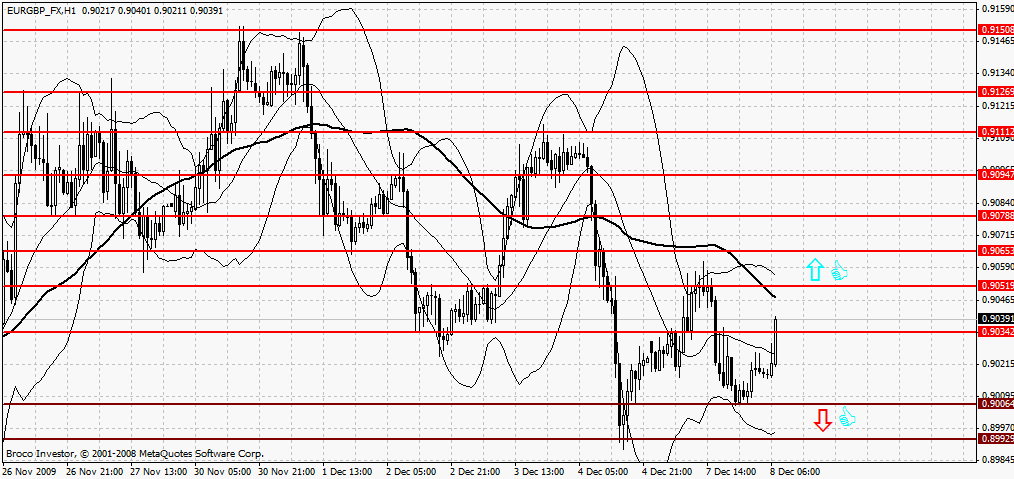This screenshot has width=1014, height=479.
Task: Click the Broco Investor copyright text
Action: tap(135, 453)
